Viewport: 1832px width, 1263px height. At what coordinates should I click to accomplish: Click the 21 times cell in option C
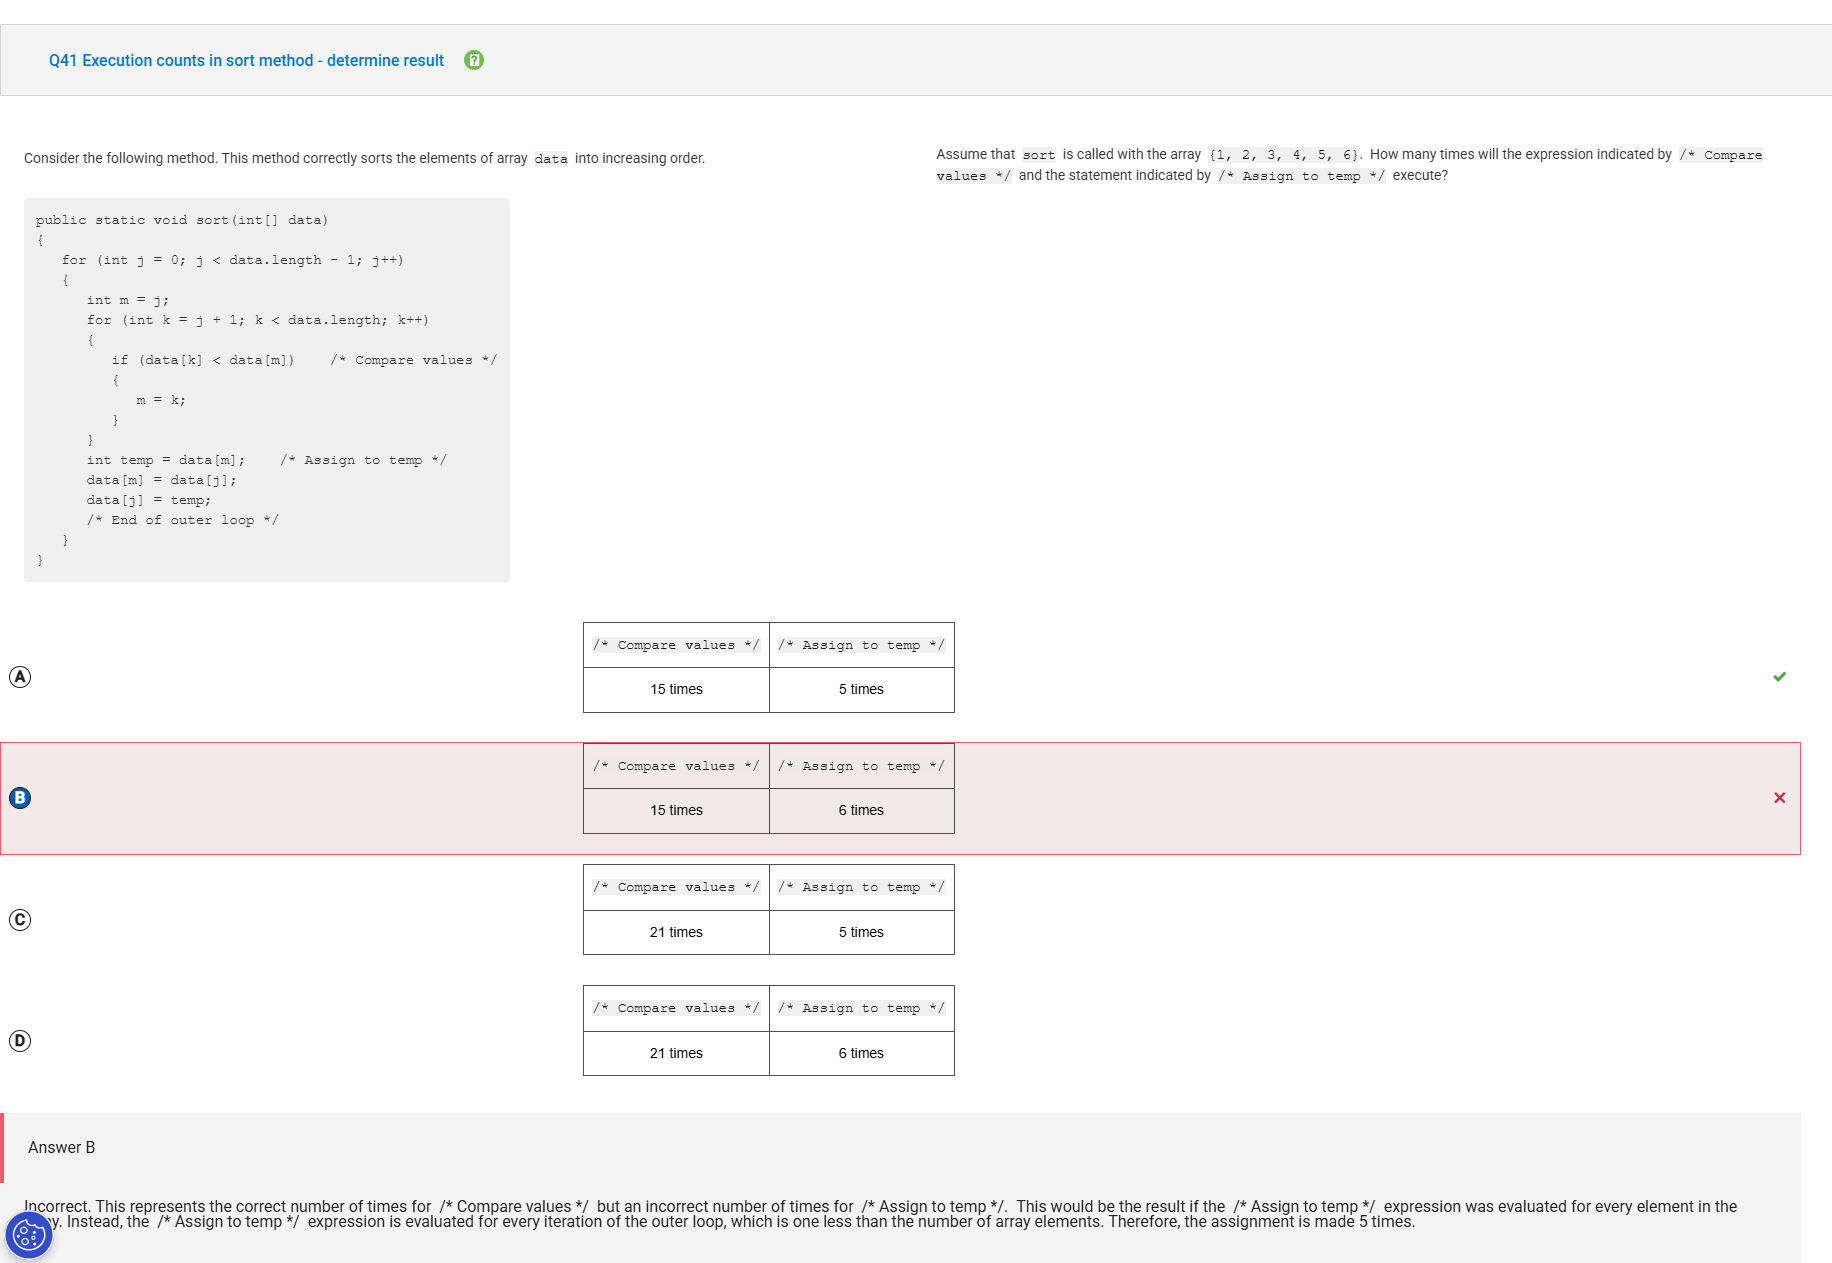676,933
